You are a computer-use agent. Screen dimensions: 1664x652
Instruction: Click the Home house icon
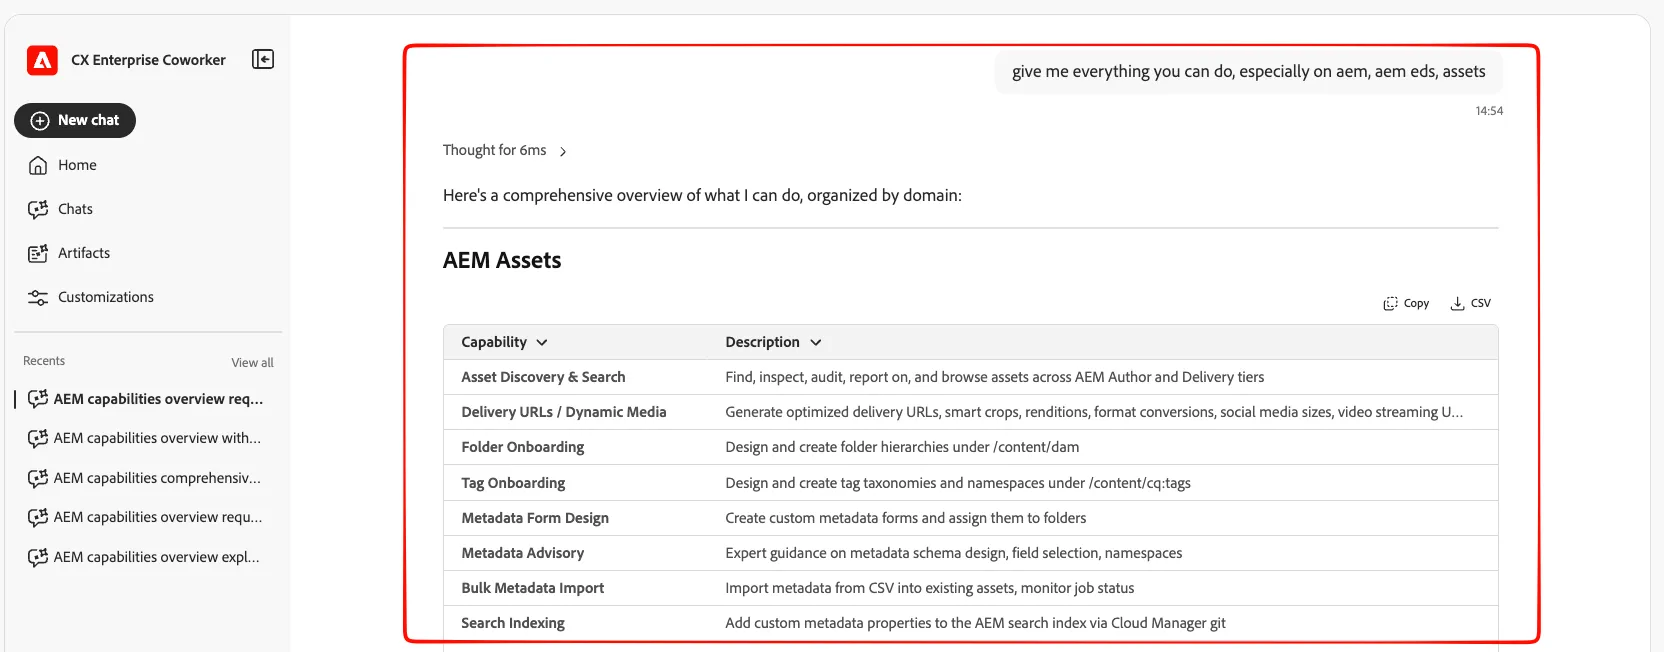(x=38, y=165)
